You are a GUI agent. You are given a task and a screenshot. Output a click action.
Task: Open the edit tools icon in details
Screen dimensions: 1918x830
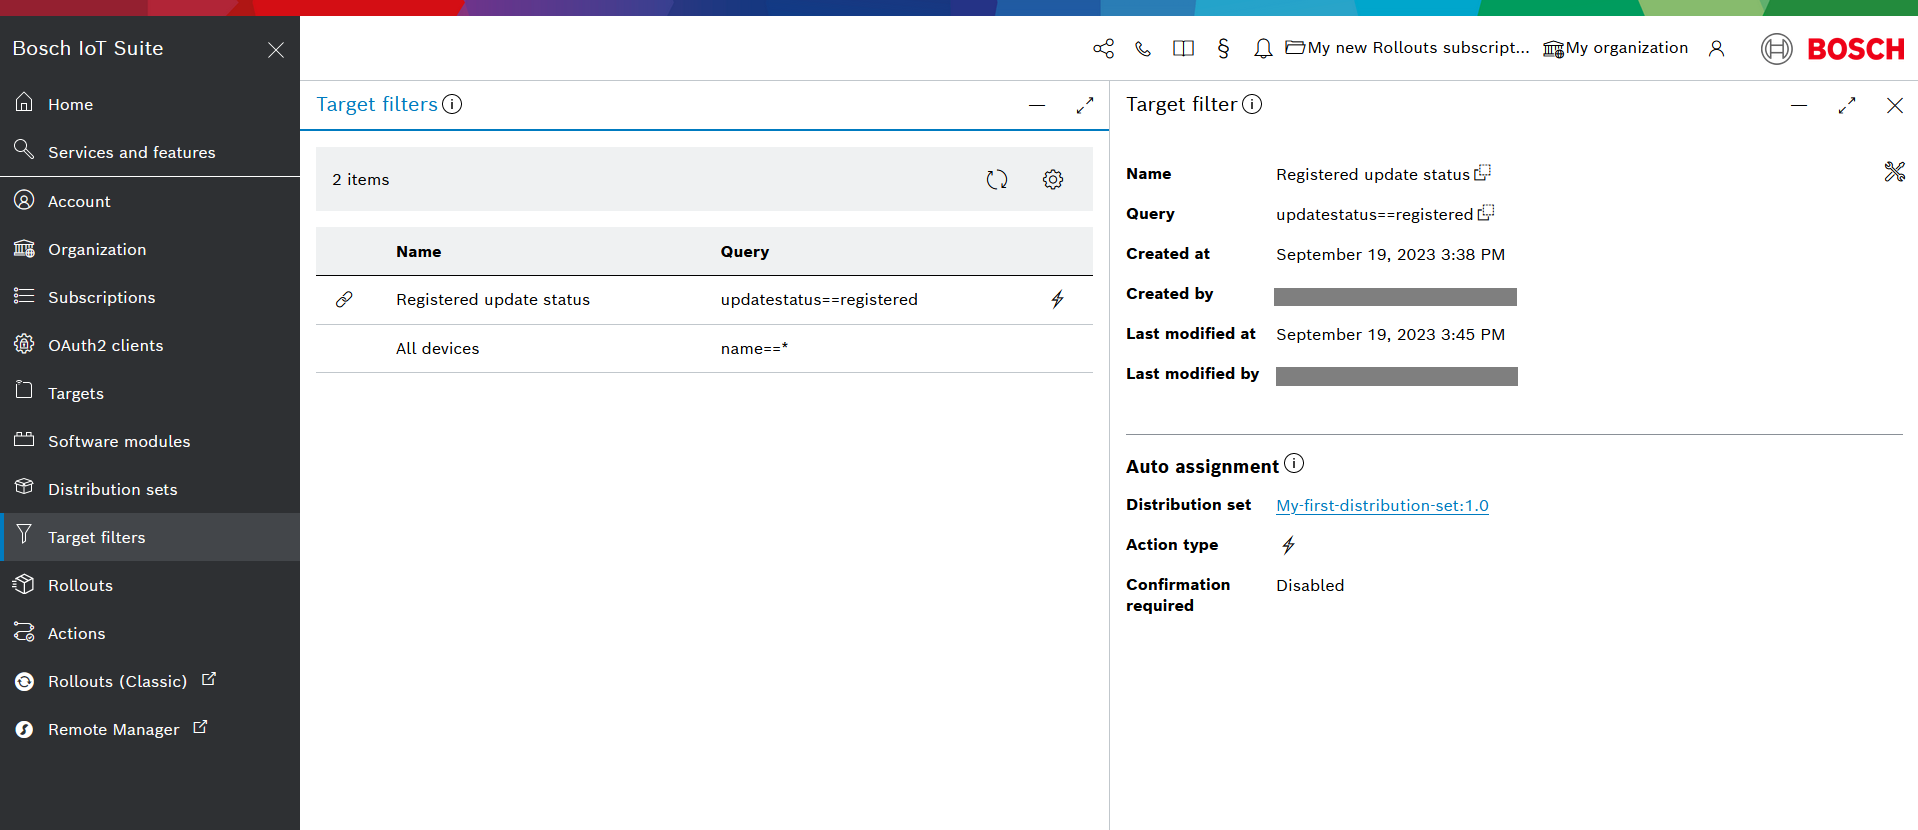pyautogui.click(x=1894, y=172)
